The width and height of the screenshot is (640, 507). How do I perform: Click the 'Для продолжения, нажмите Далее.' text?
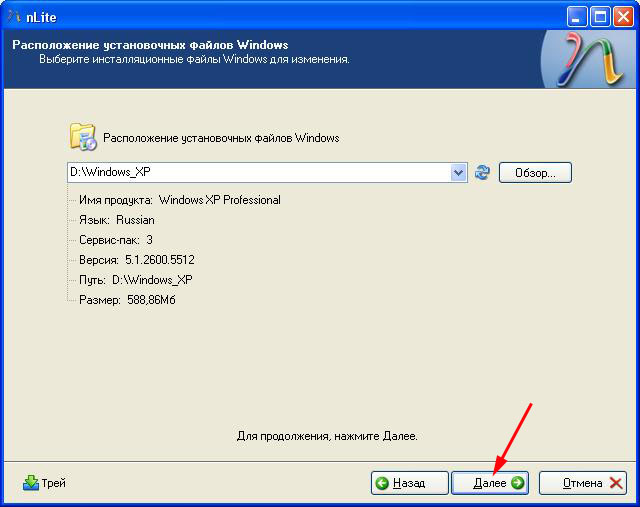point(327,436)
